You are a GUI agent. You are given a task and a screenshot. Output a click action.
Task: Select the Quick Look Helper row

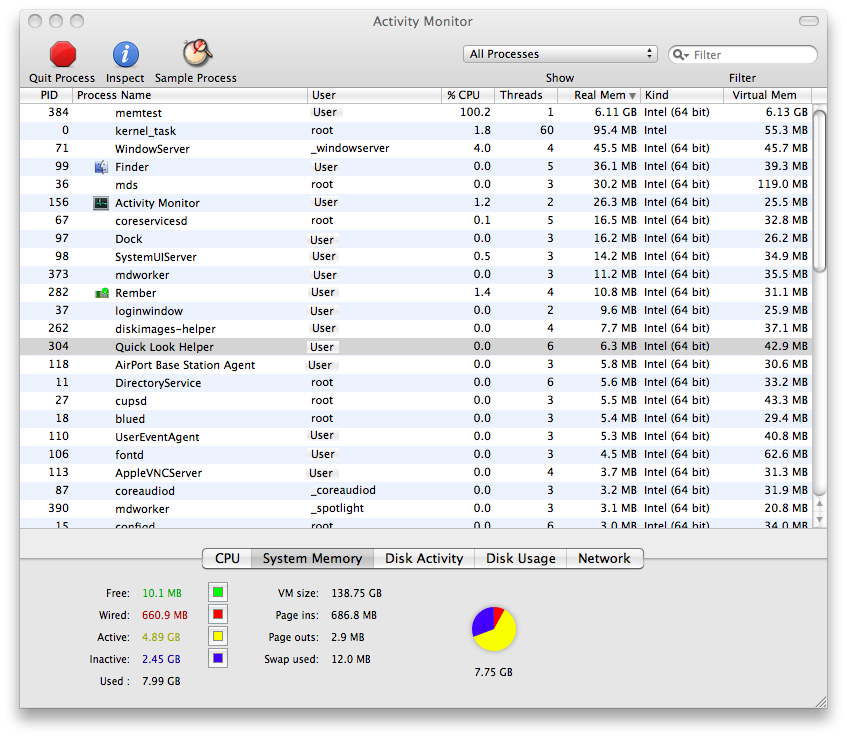[416, 347]
